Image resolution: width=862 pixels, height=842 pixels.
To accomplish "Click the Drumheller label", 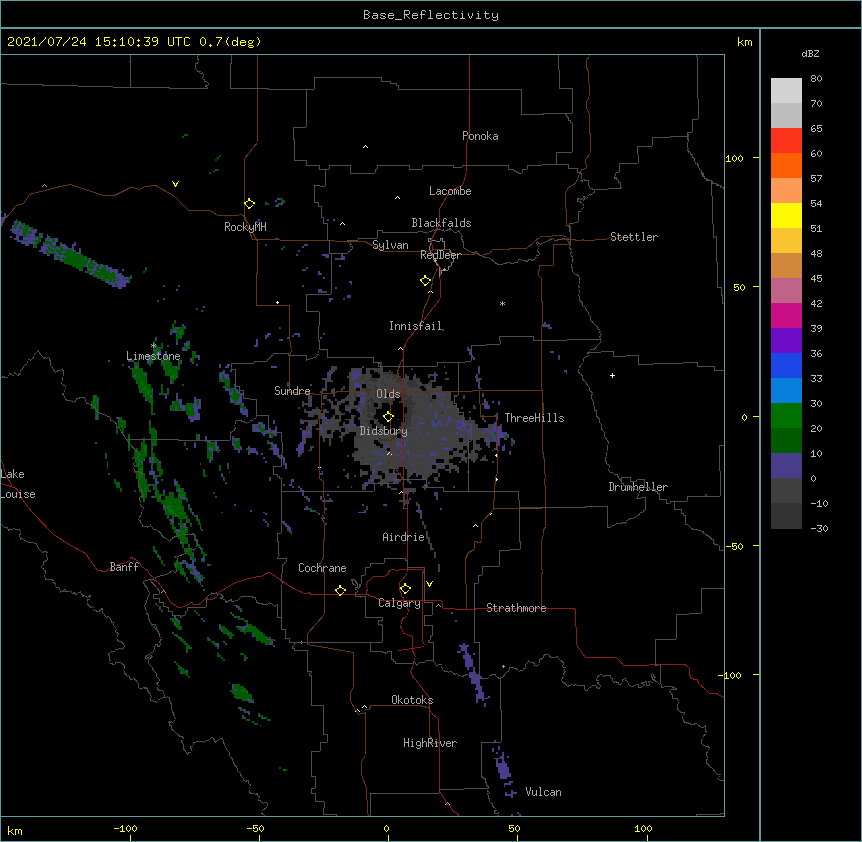I will click(638, 487).
